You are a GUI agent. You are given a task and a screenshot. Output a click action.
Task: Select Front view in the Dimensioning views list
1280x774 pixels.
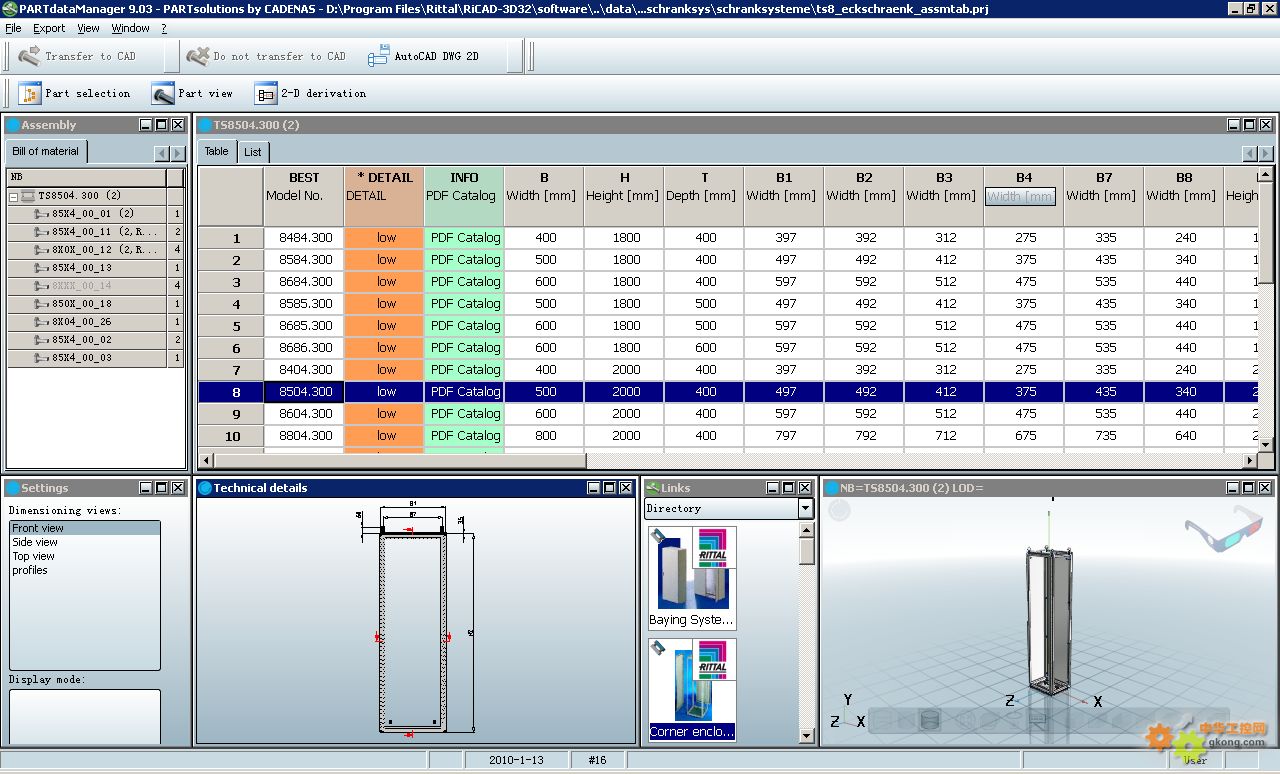85,528
